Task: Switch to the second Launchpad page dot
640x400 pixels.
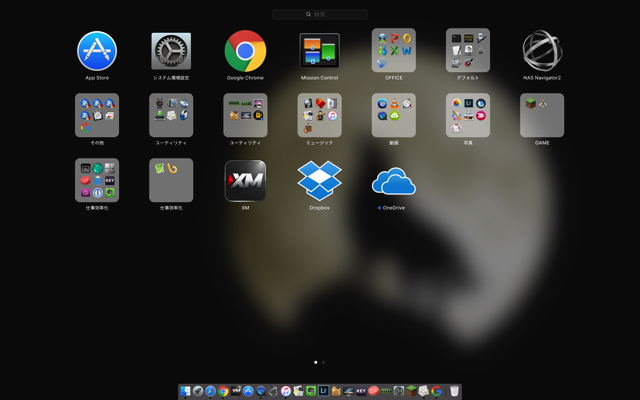Action: pos(323,362)
